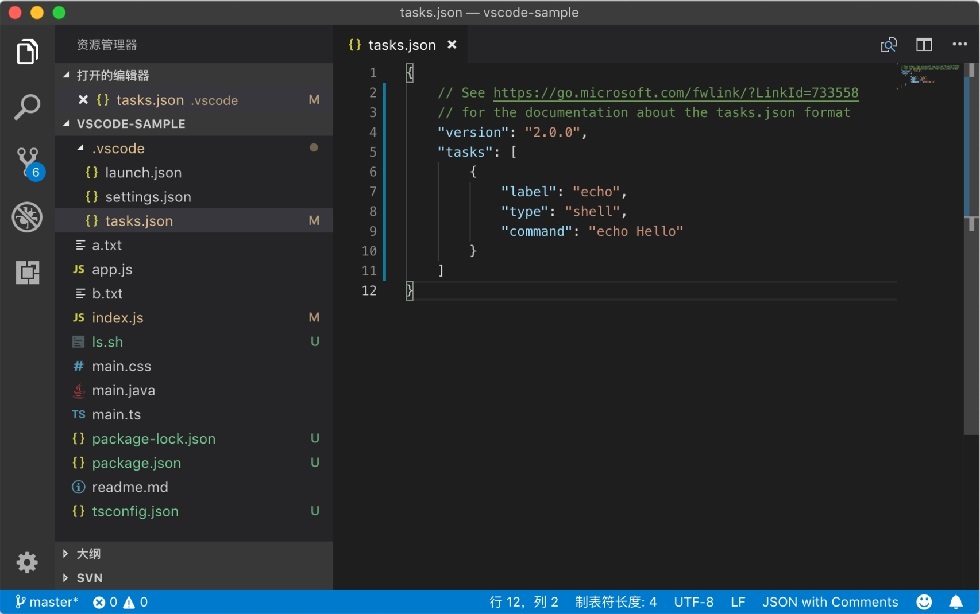Open the go.microsoft.com fwlink URL
Image resolution: width=980 pixels, height=614 pixels.
[676, 93]
